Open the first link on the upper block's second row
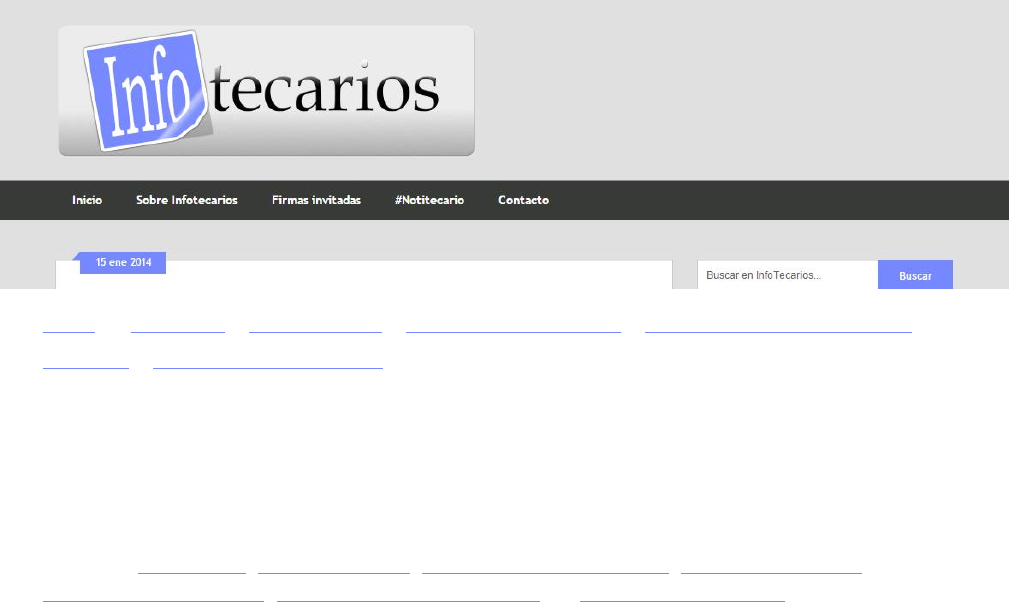The height and width of the screenshot is (602, 1009). point(86,366)
